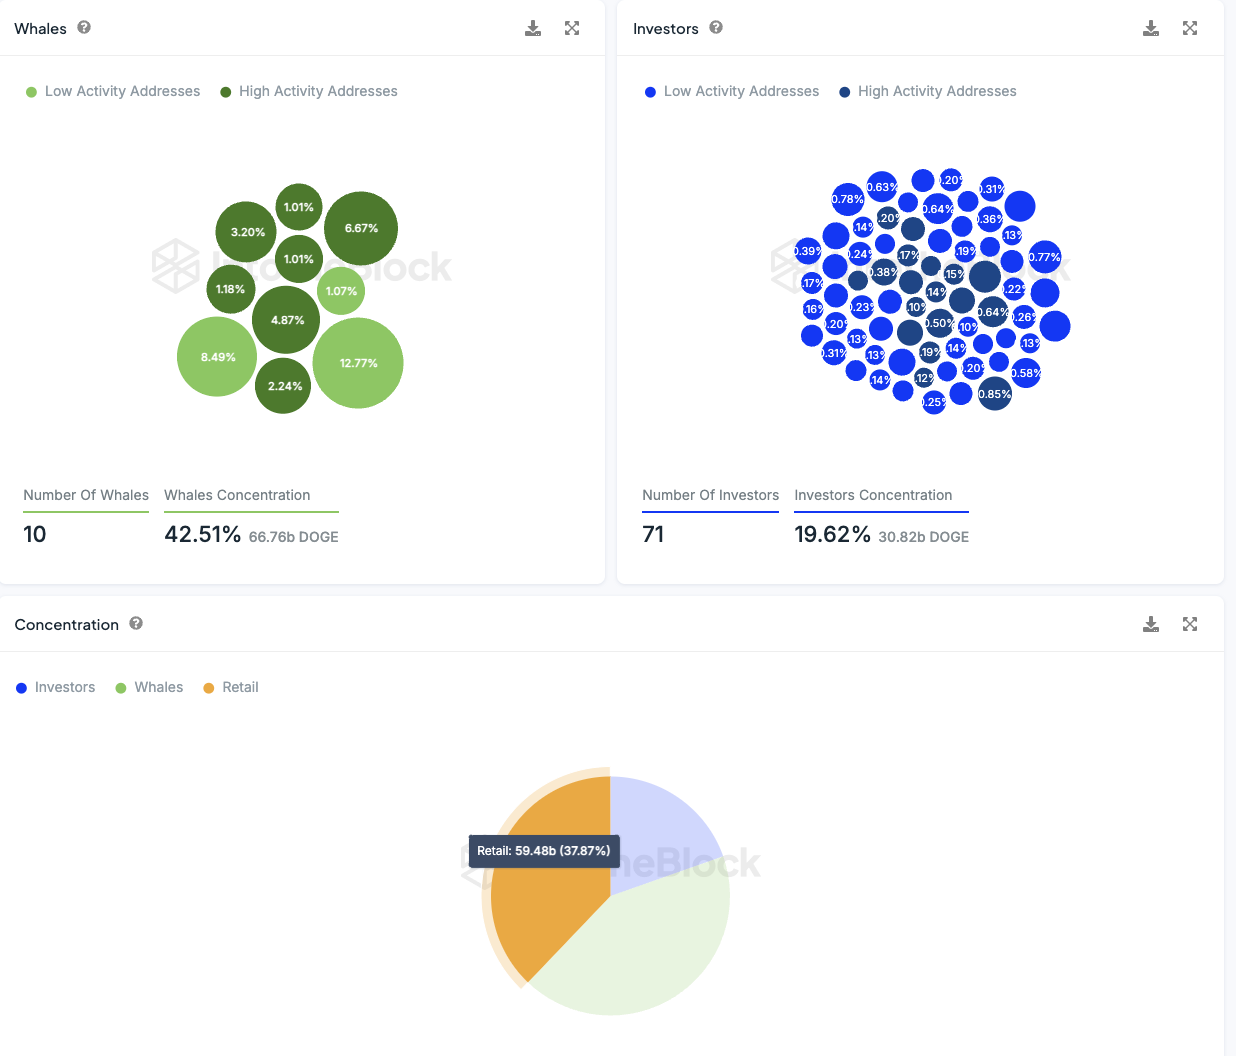This screenshot has height=1056, width=1236.
Task: Download the Whales chart data
Action: tap(533, 28)
